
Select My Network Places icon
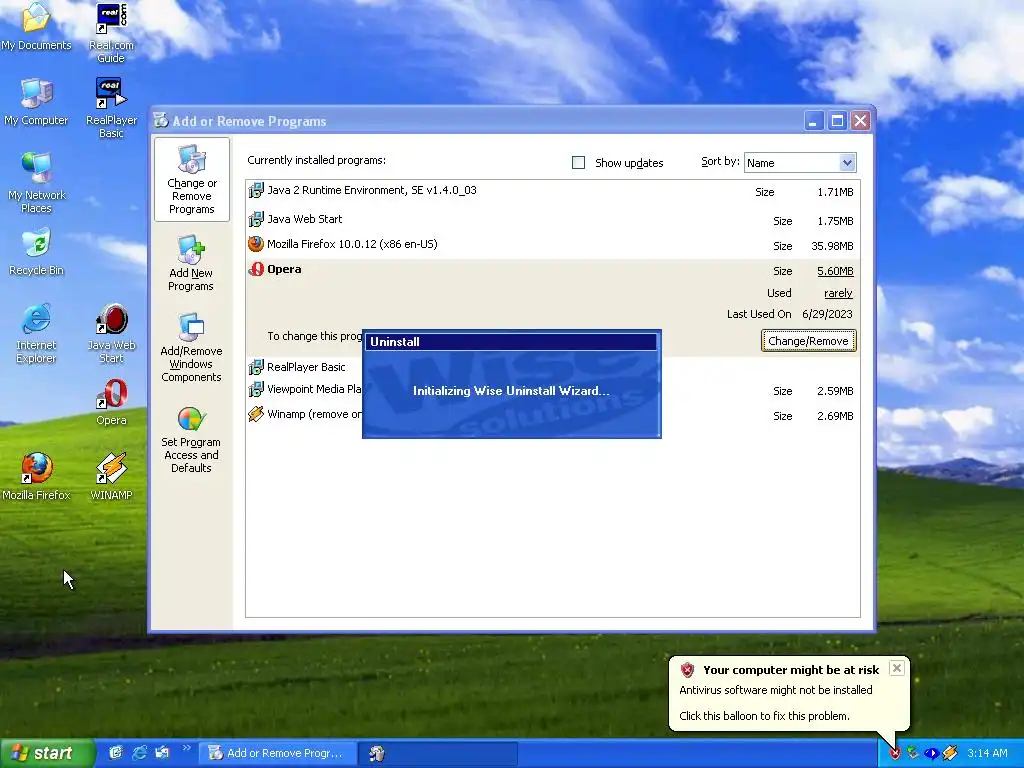tap(36, 183)
